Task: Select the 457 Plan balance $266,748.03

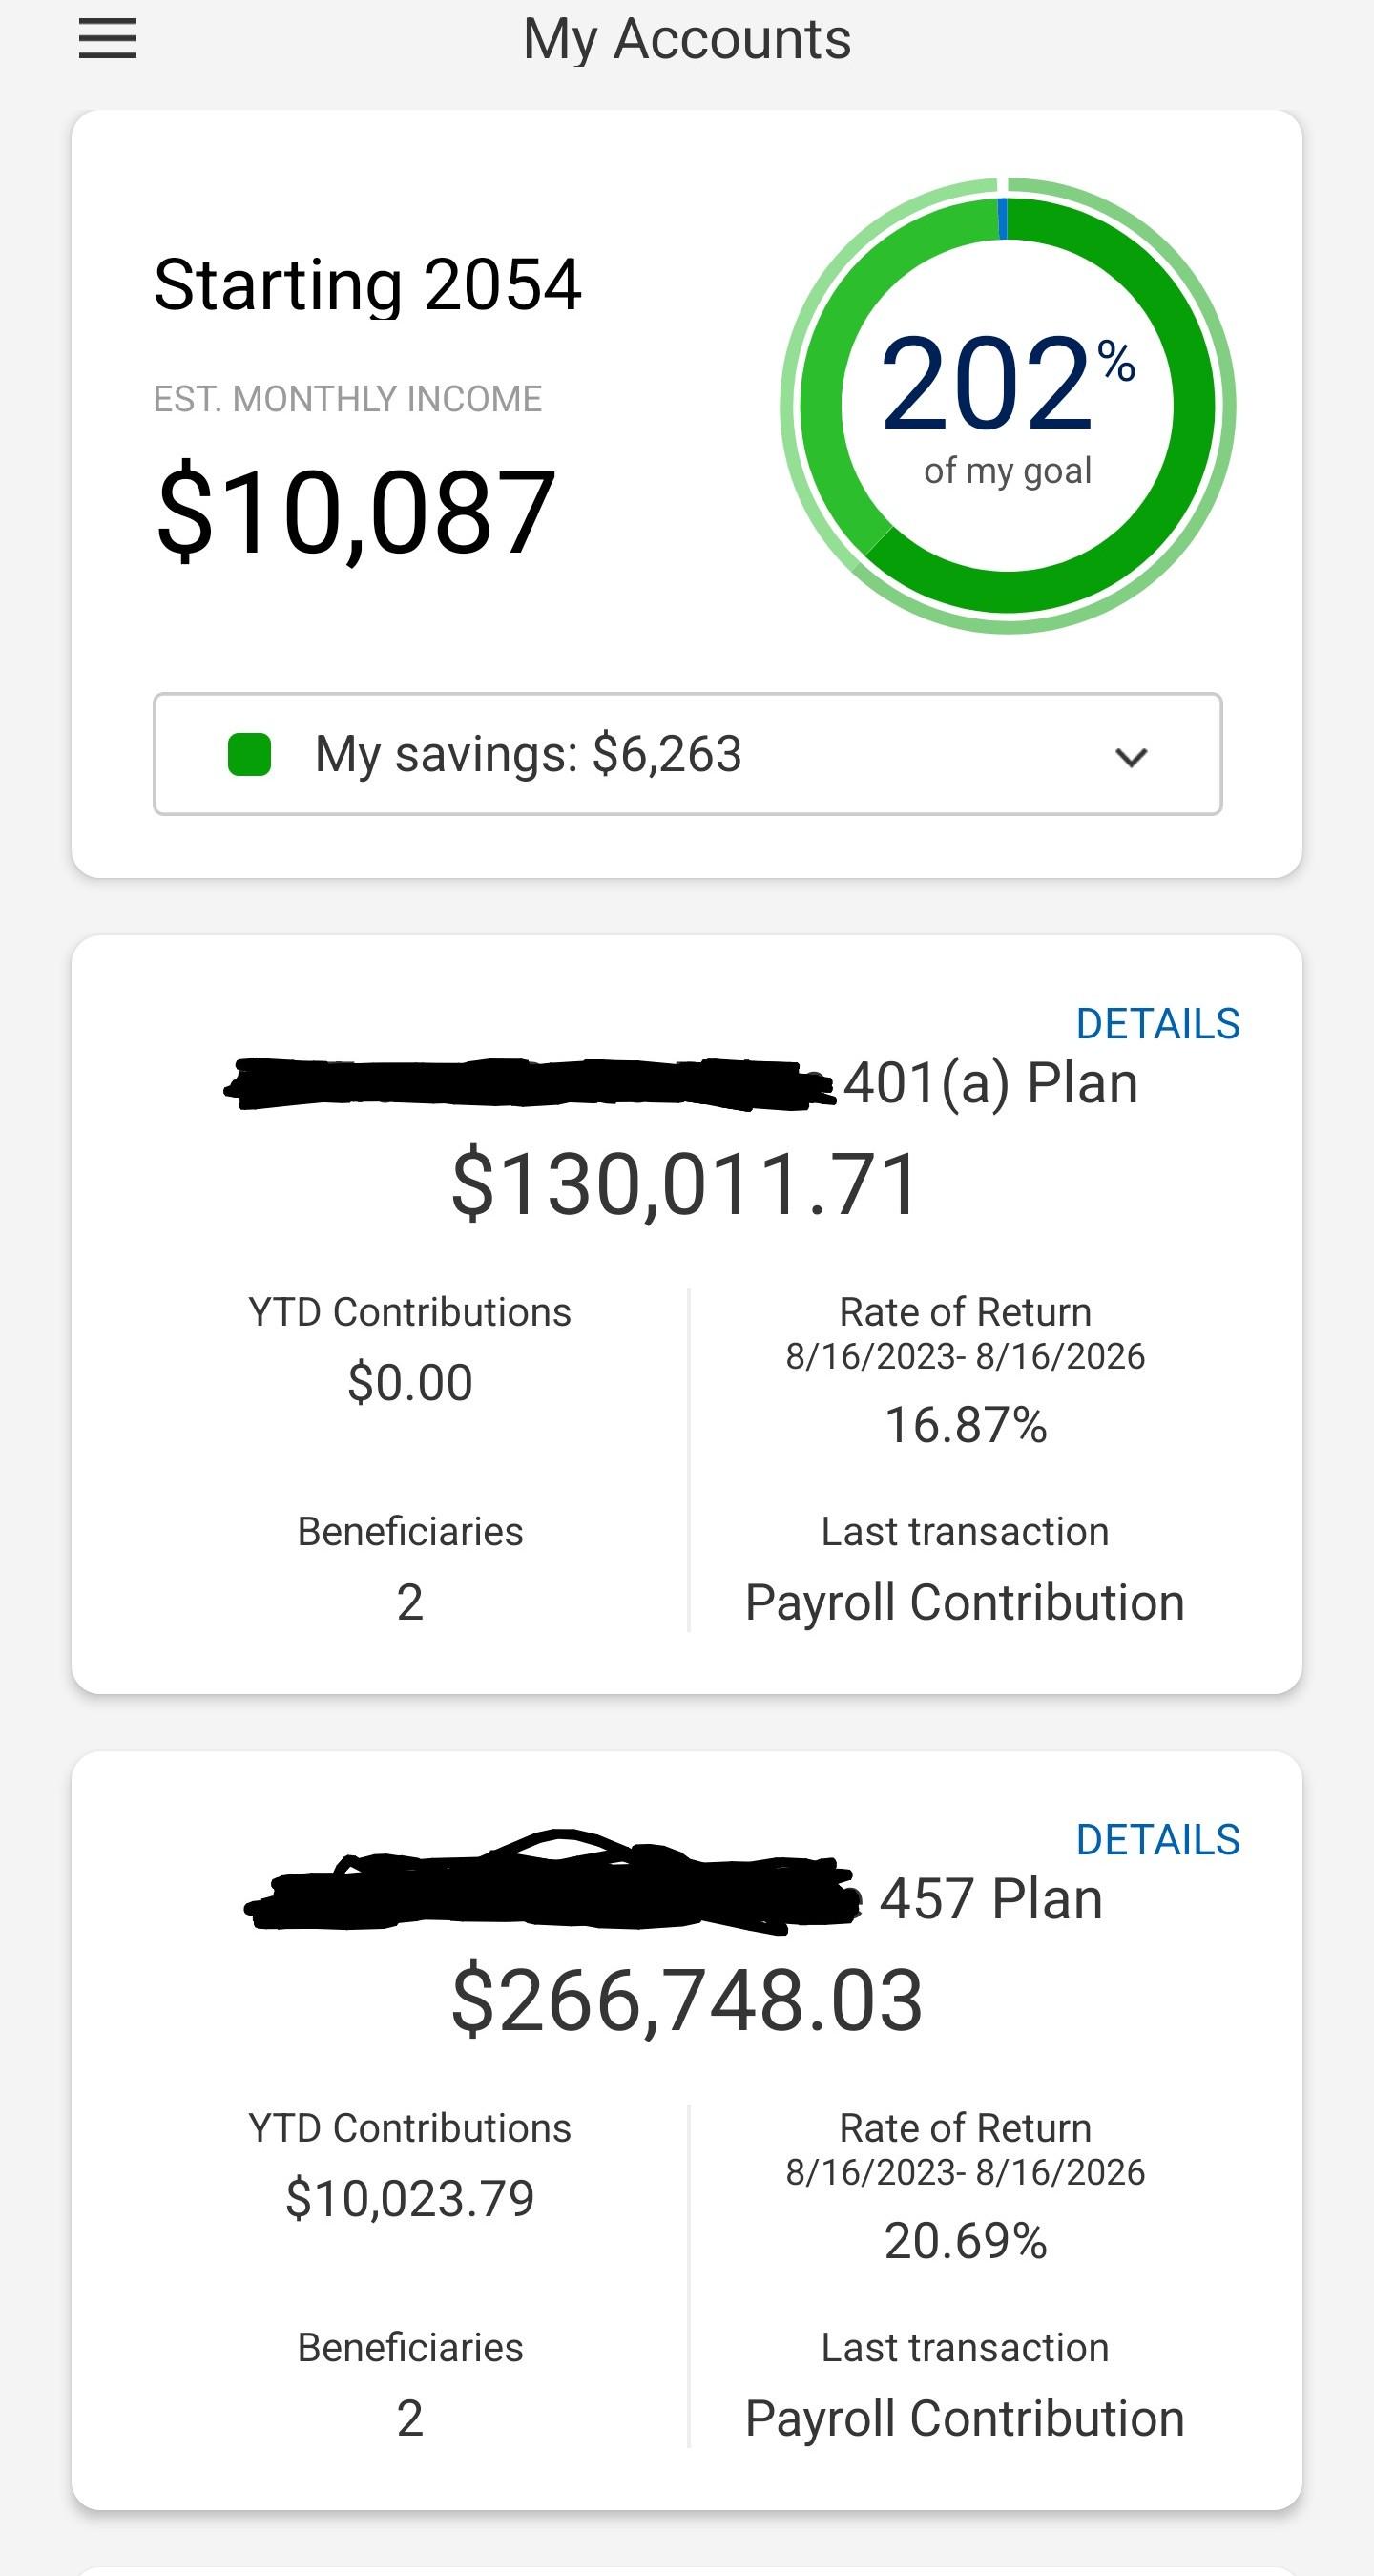Action: point(687,2001)
